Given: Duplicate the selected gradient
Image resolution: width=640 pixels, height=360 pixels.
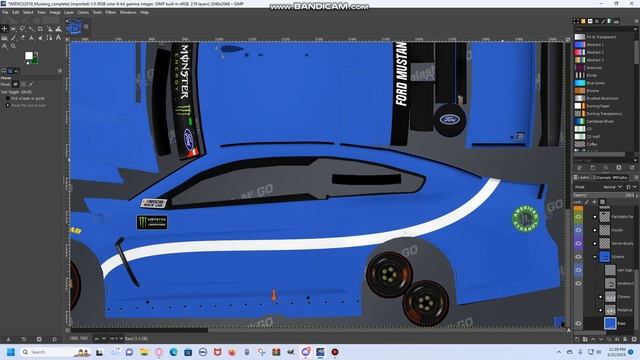Looking at the screenshot, I should [606, 168].
